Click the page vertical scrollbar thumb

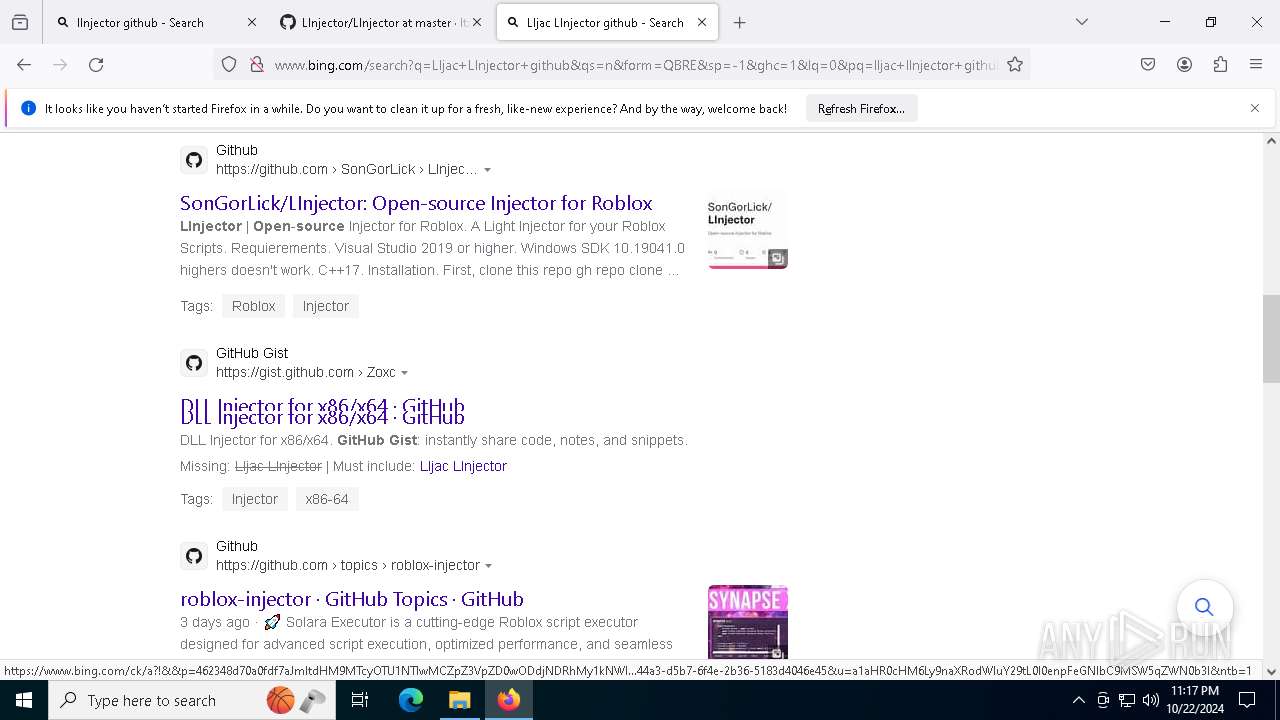coord(1271,339)
